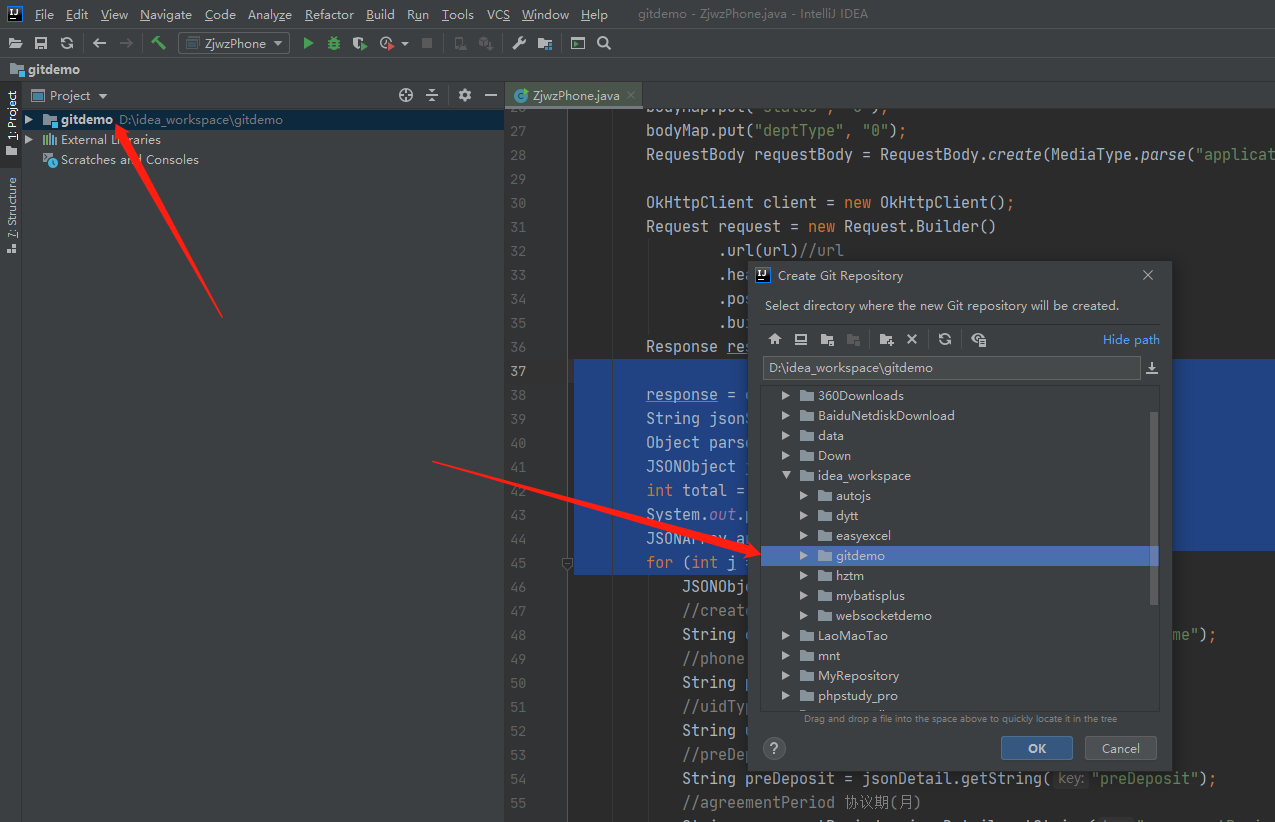The width and height of the screenshot is (1275, 822).
Task: Select the autojs folder
Action: (x=853, y=496)
